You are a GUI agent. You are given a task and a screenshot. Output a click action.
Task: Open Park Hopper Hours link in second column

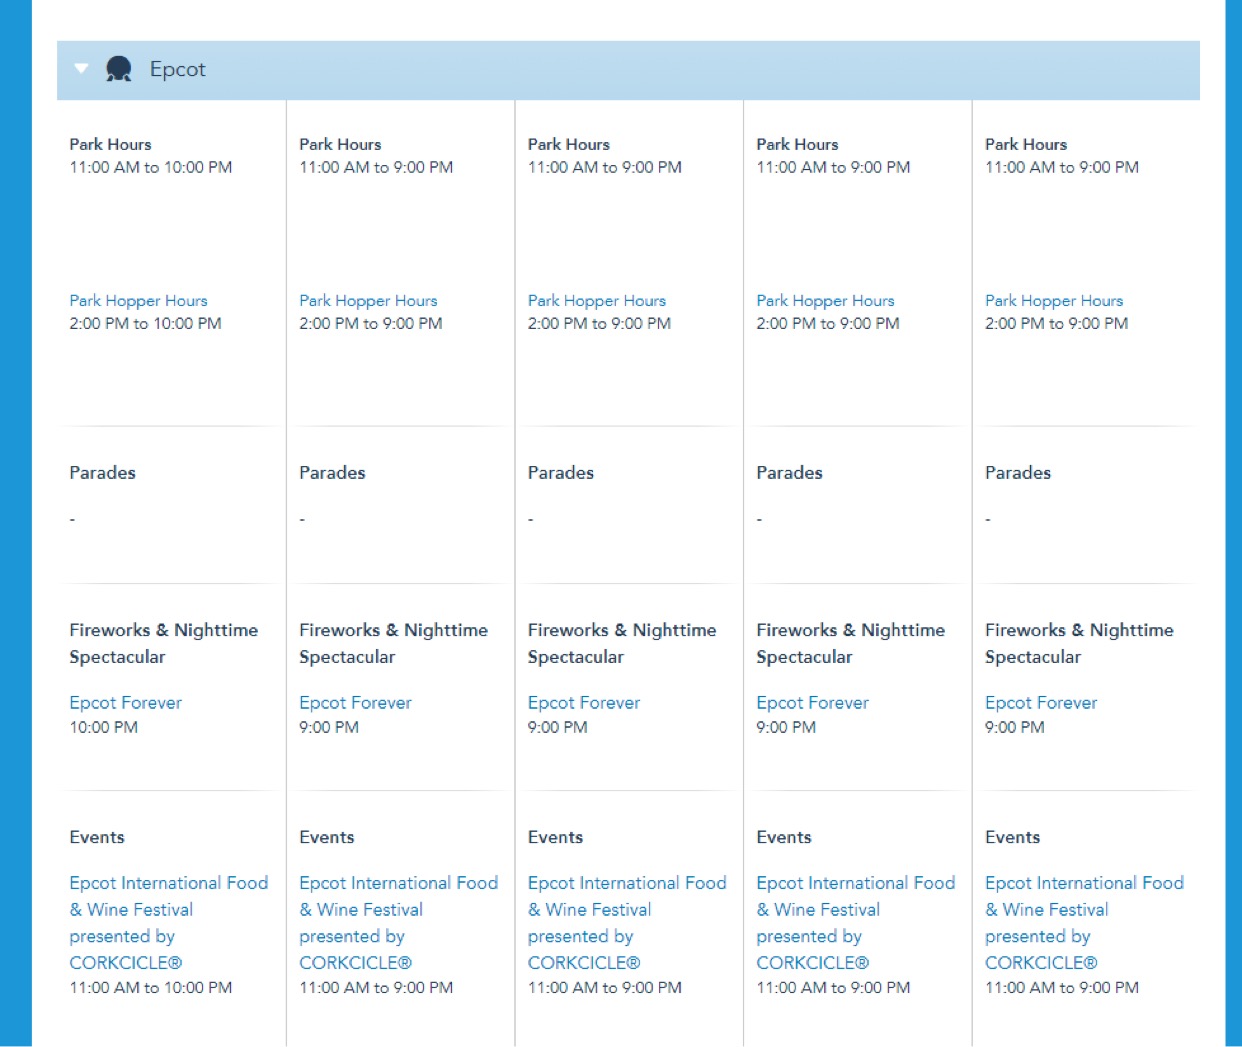pyautogui.click(x=368, y=301)
